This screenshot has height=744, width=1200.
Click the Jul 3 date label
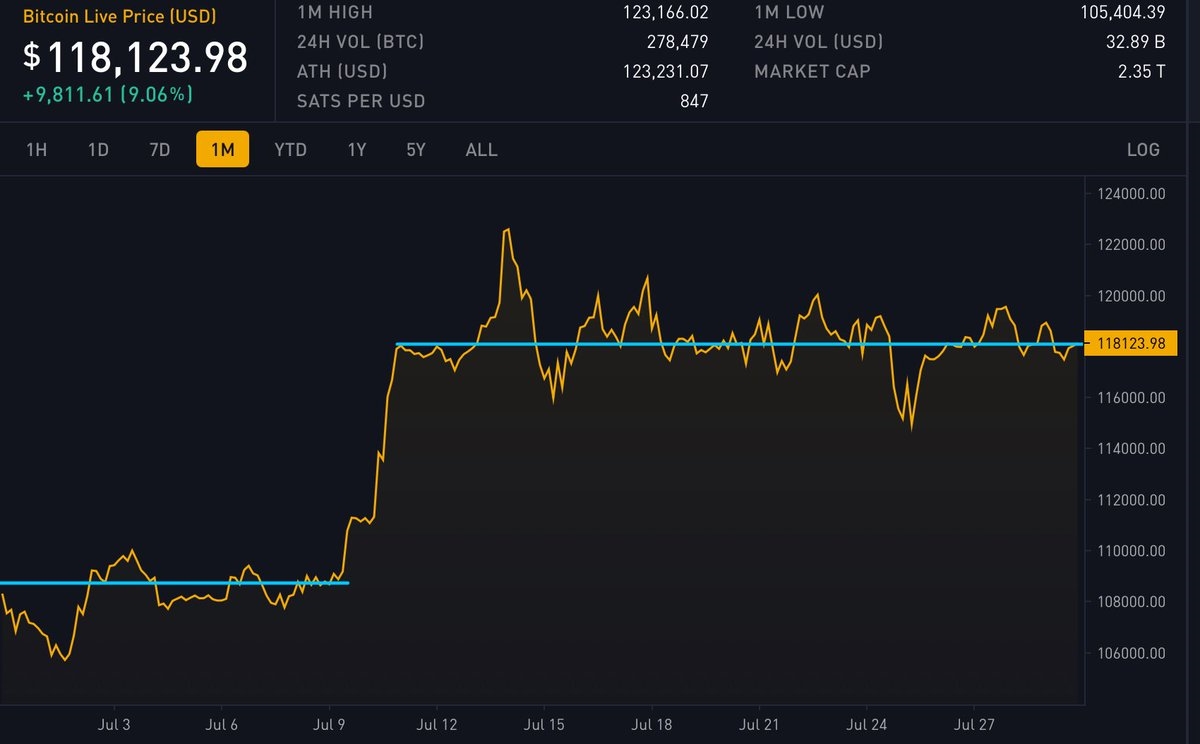click(x=113, y=724)
